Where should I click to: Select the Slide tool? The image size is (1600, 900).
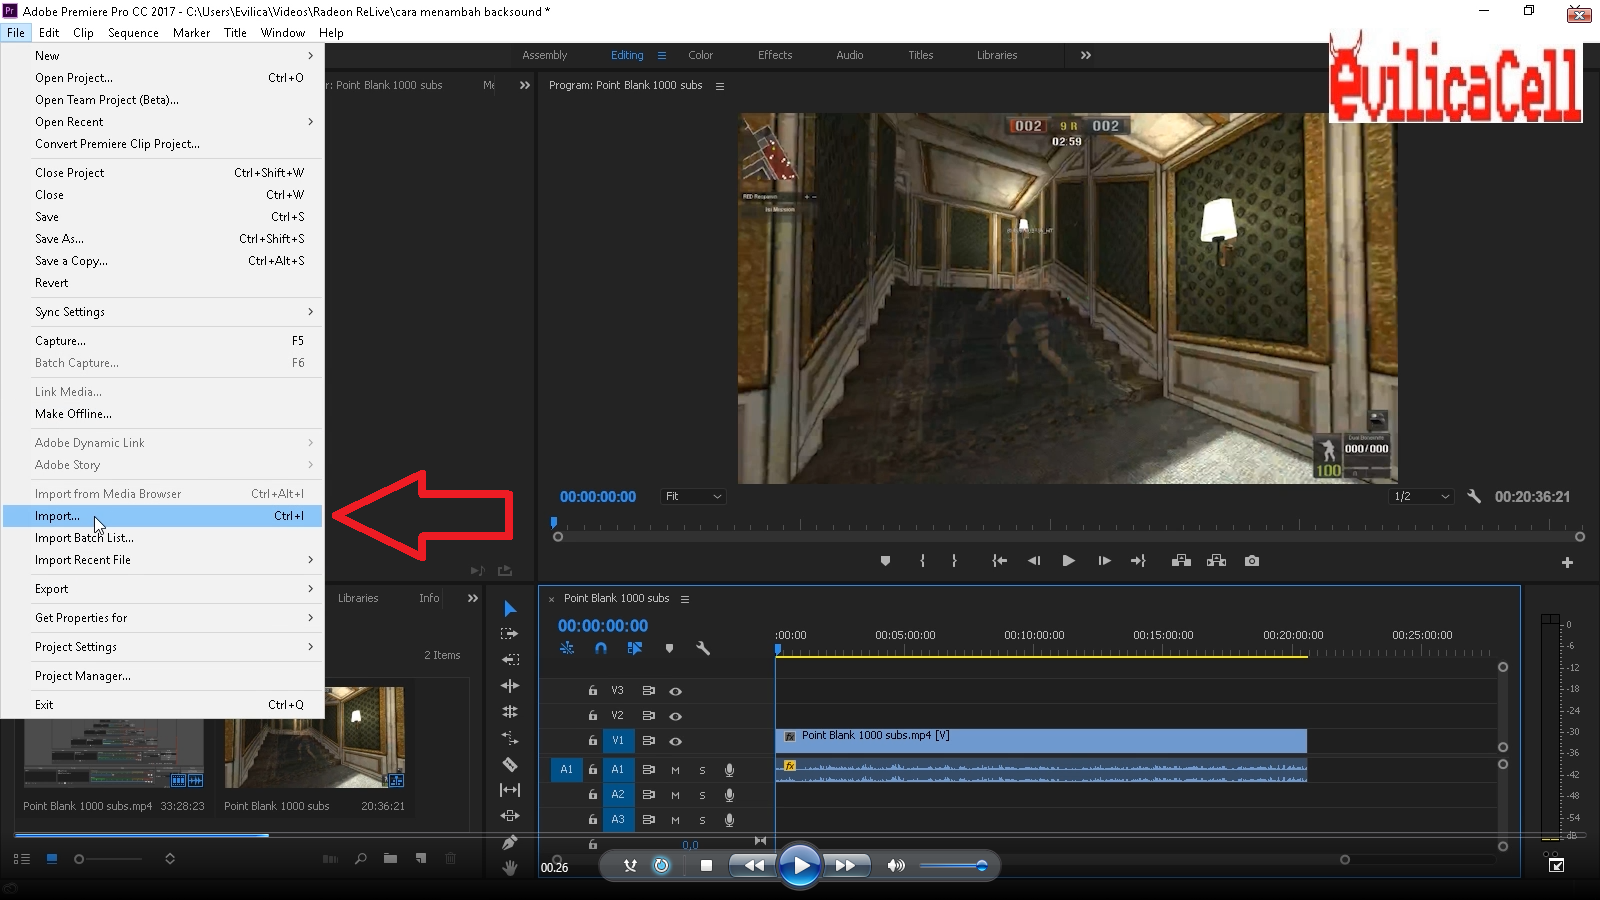[510, 816]
